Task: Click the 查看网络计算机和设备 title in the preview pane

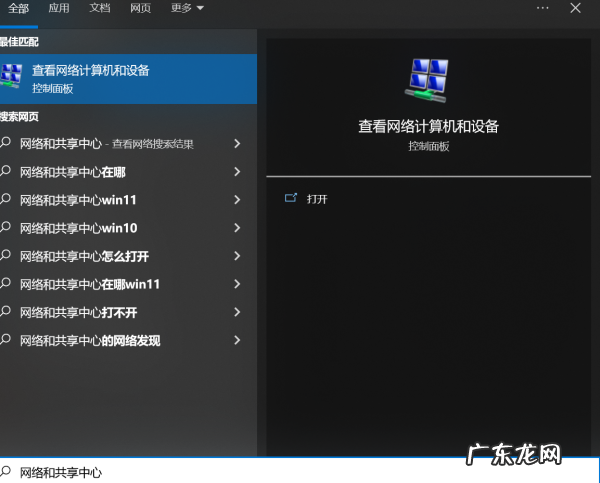Action: [428, 127]
